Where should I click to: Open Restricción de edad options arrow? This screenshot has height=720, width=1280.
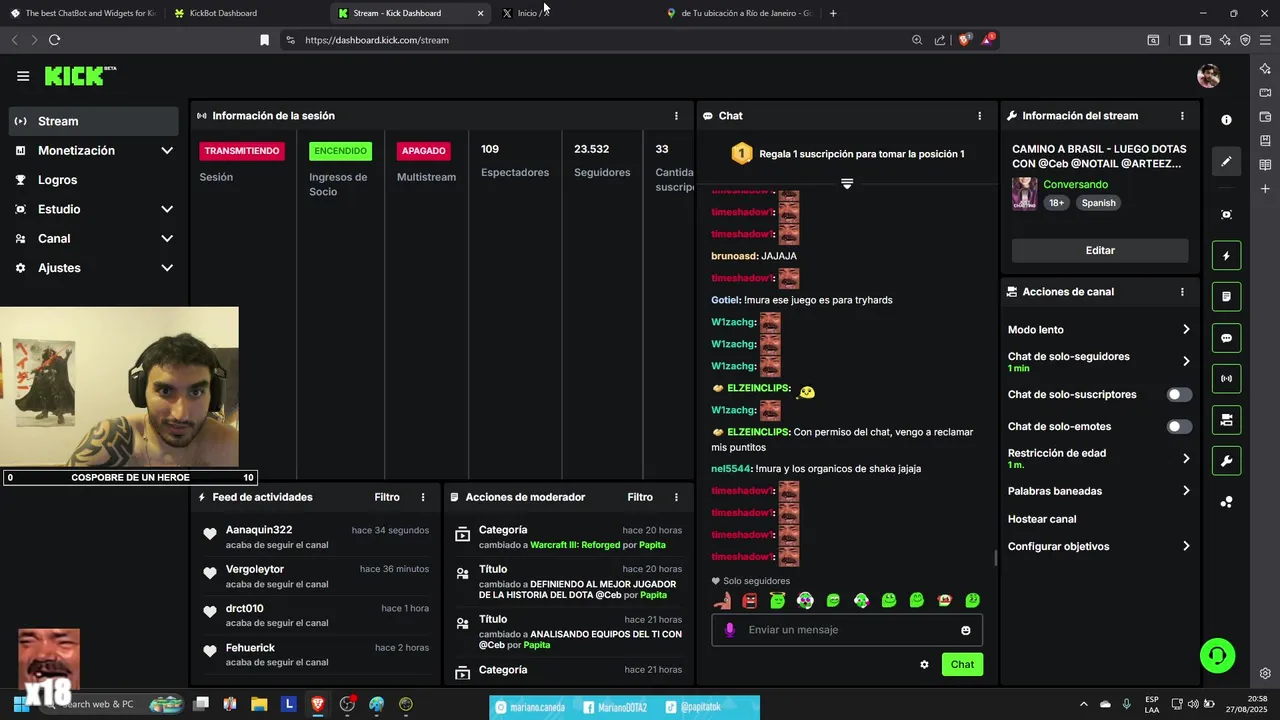(1186, 458)
